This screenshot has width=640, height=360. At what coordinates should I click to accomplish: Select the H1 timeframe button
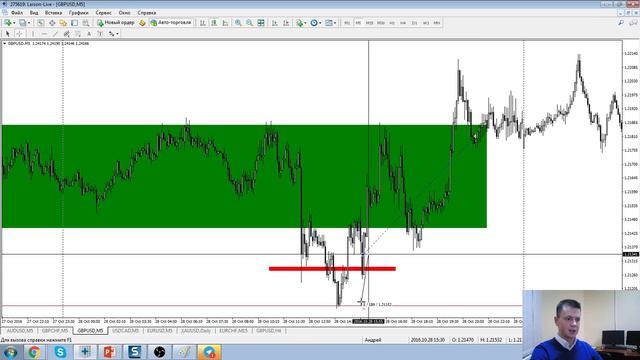tap(392, 23)
